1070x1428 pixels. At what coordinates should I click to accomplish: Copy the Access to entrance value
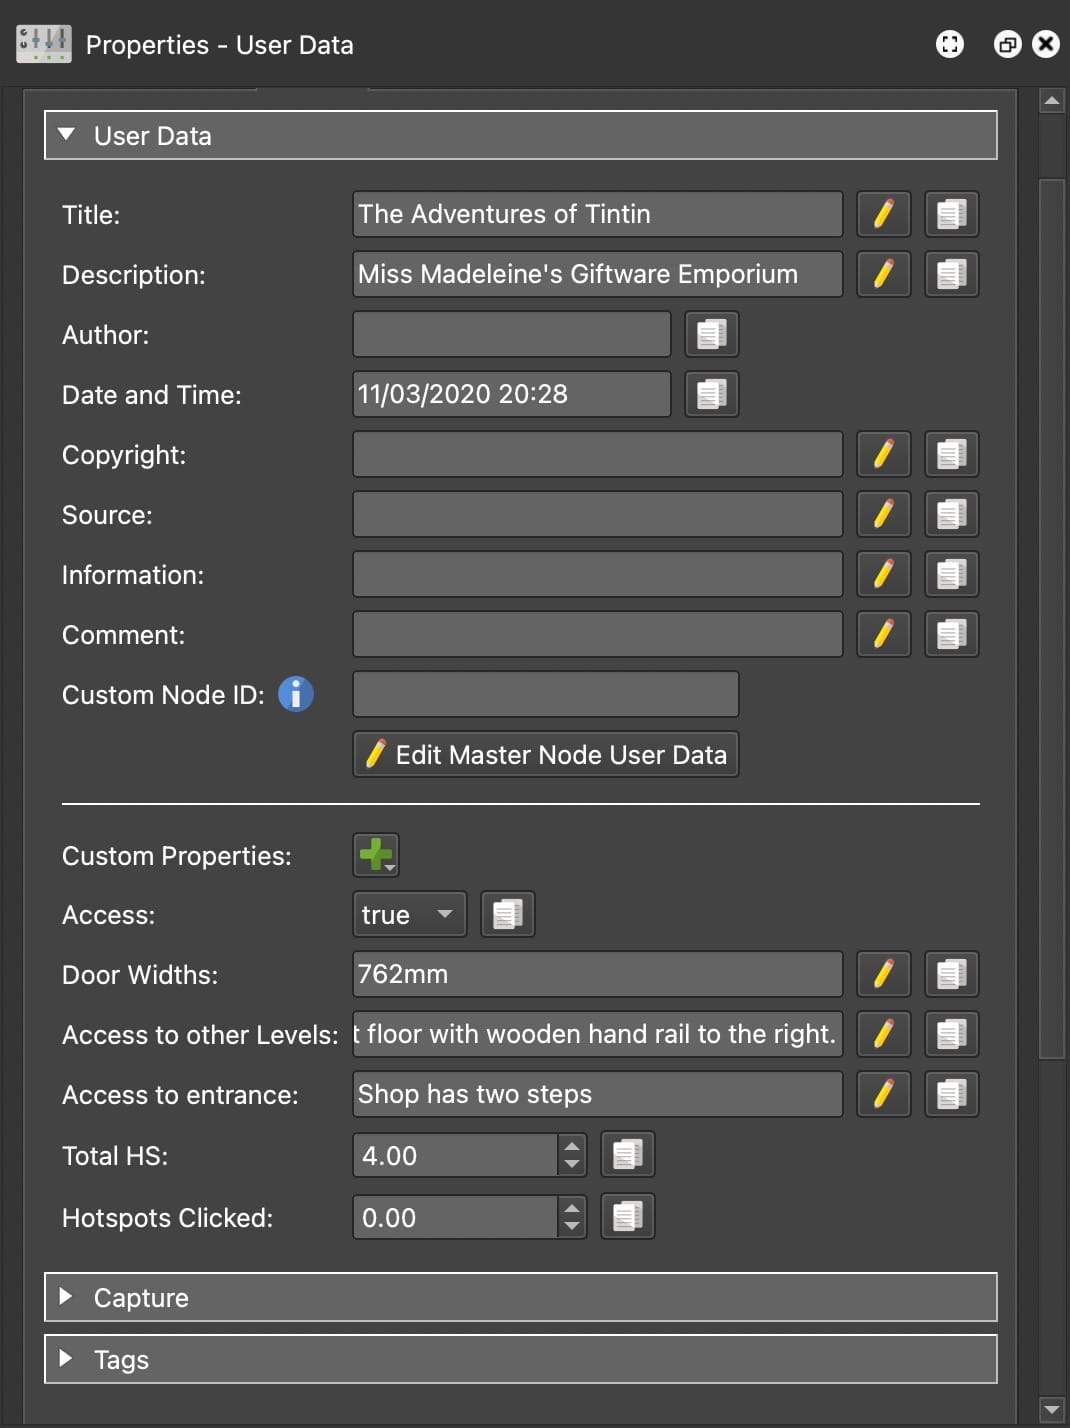tap(951, 1094)
